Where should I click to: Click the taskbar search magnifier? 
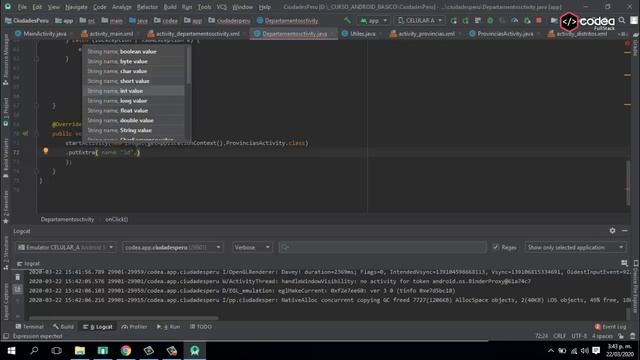click(x=34, y=350)
